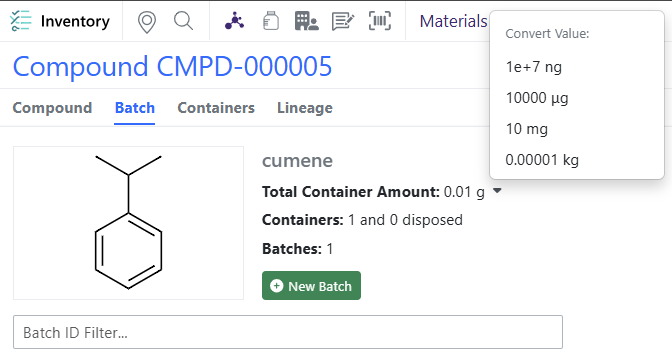The image size is (672, 361).
Task: Open the bottle containers icon
Action: 270,21
